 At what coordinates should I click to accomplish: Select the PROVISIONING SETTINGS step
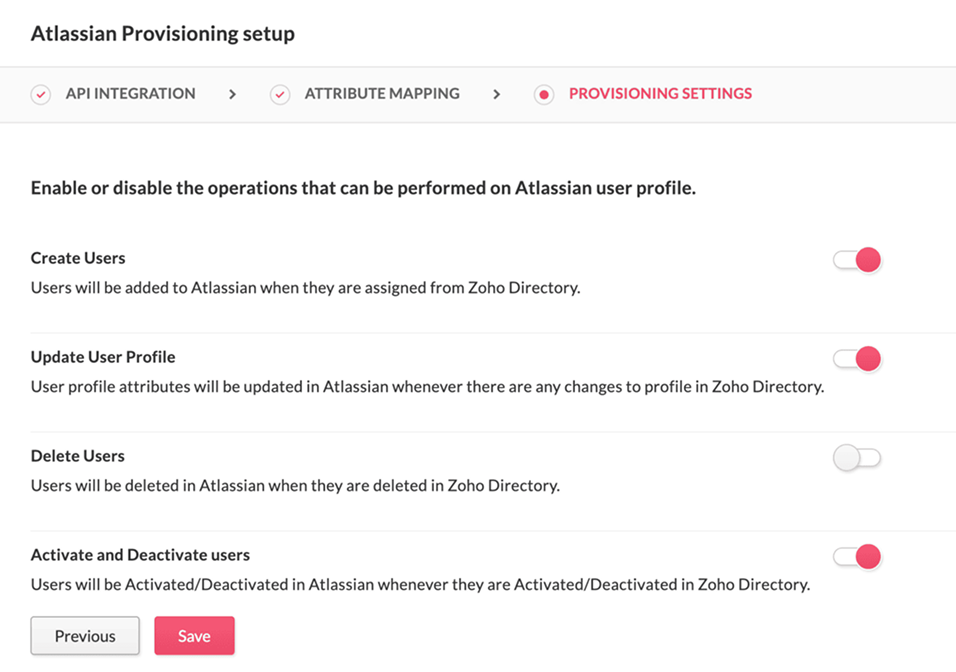(x=660, y=93)
